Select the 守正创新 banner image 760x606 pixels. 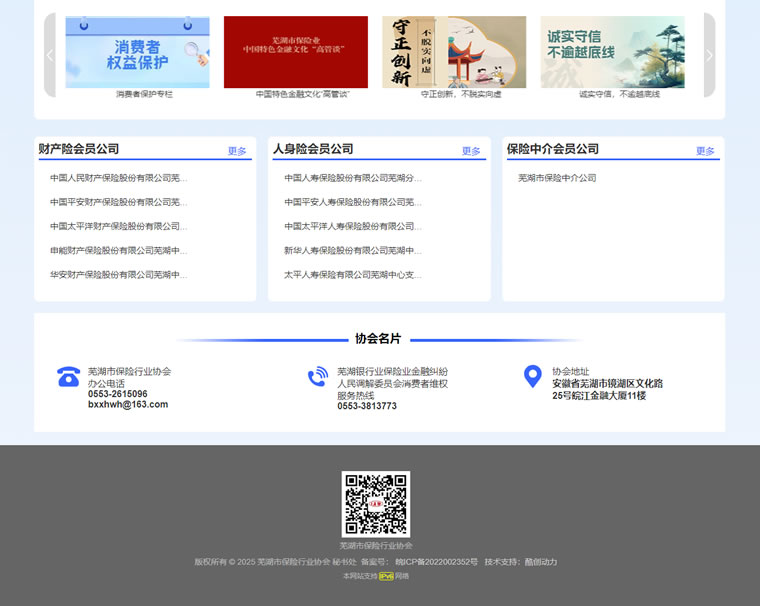454,52
